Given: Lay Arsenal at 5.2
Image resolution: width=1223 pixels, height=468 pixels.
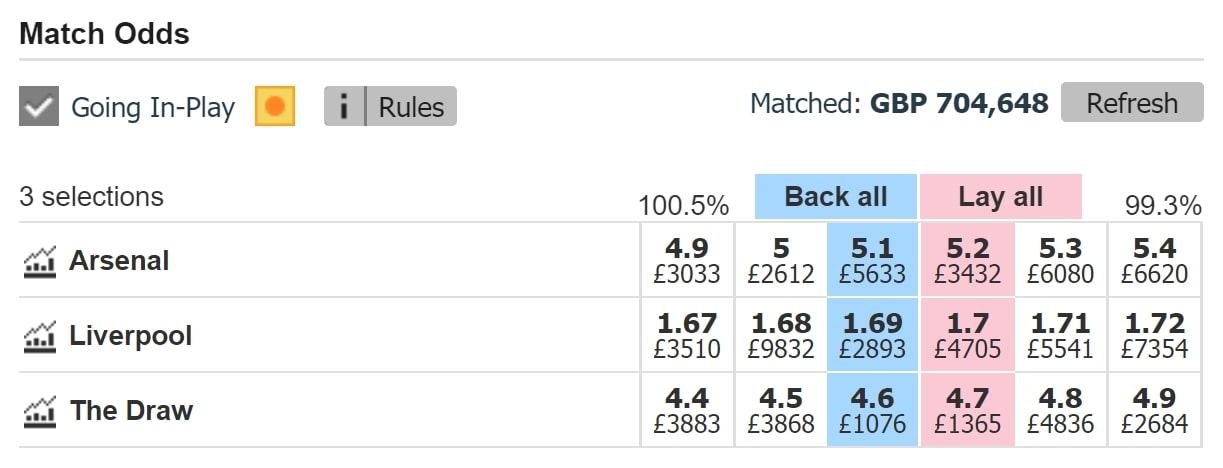Looking at the screenshot, I should pyautogui.click(x=966, y=260).
